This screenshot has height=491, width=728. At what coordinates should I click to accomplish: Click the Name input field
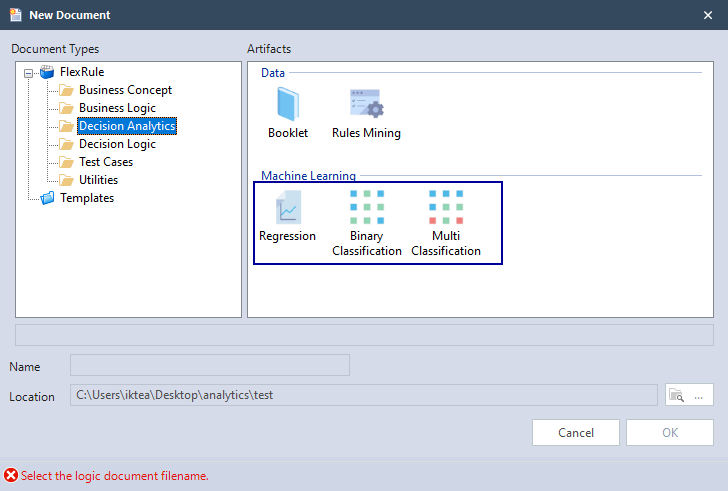coord(210,365)
